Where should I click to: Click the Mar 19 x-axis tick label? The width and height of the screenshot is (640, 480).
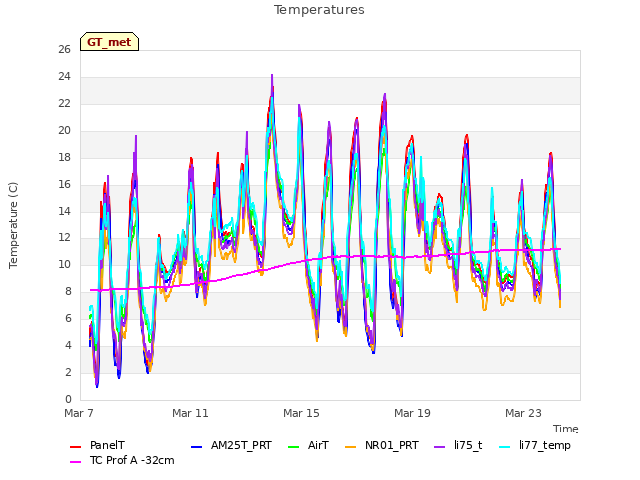click(412, 413)
